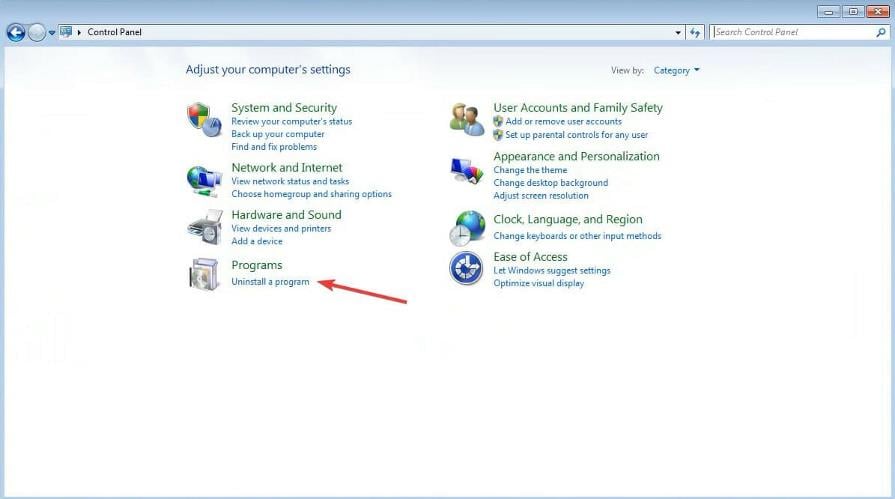Click Review your computer's status
The height and width of the screenshot is (499, 895).
(292, 121)
